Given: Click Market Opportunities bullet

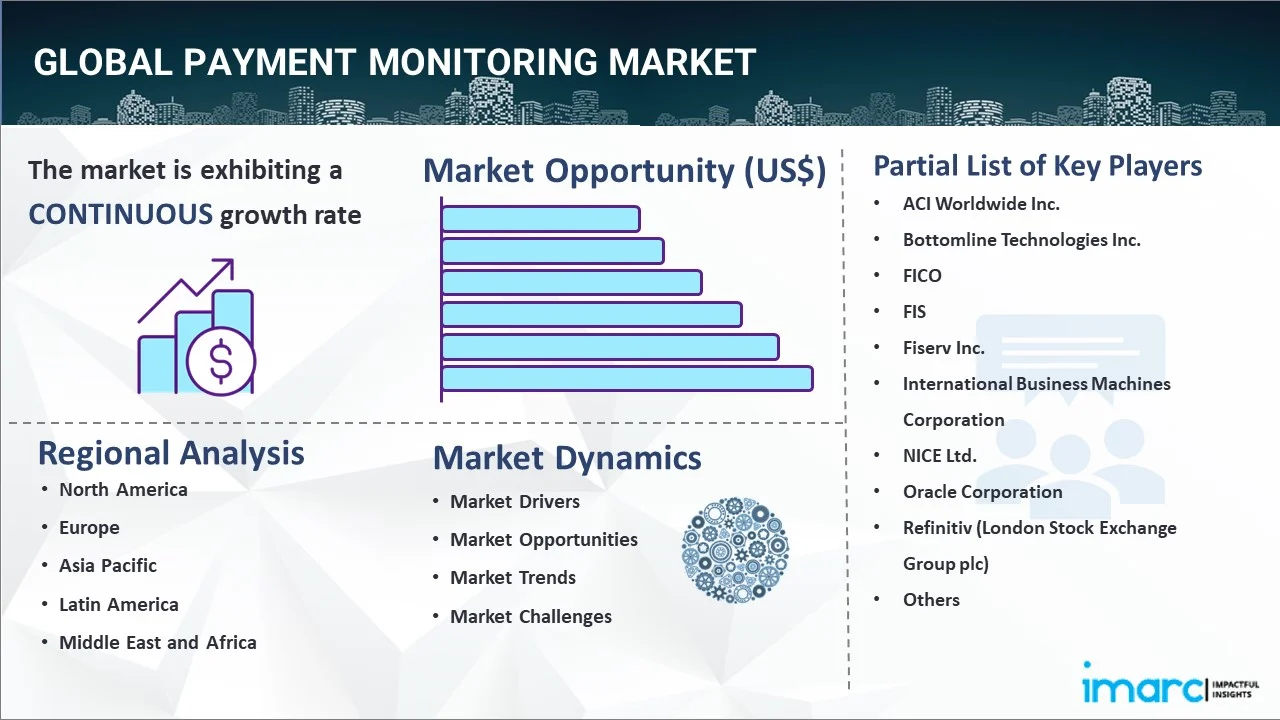Looking at the screenshot, I should click(x=544, y=539).
